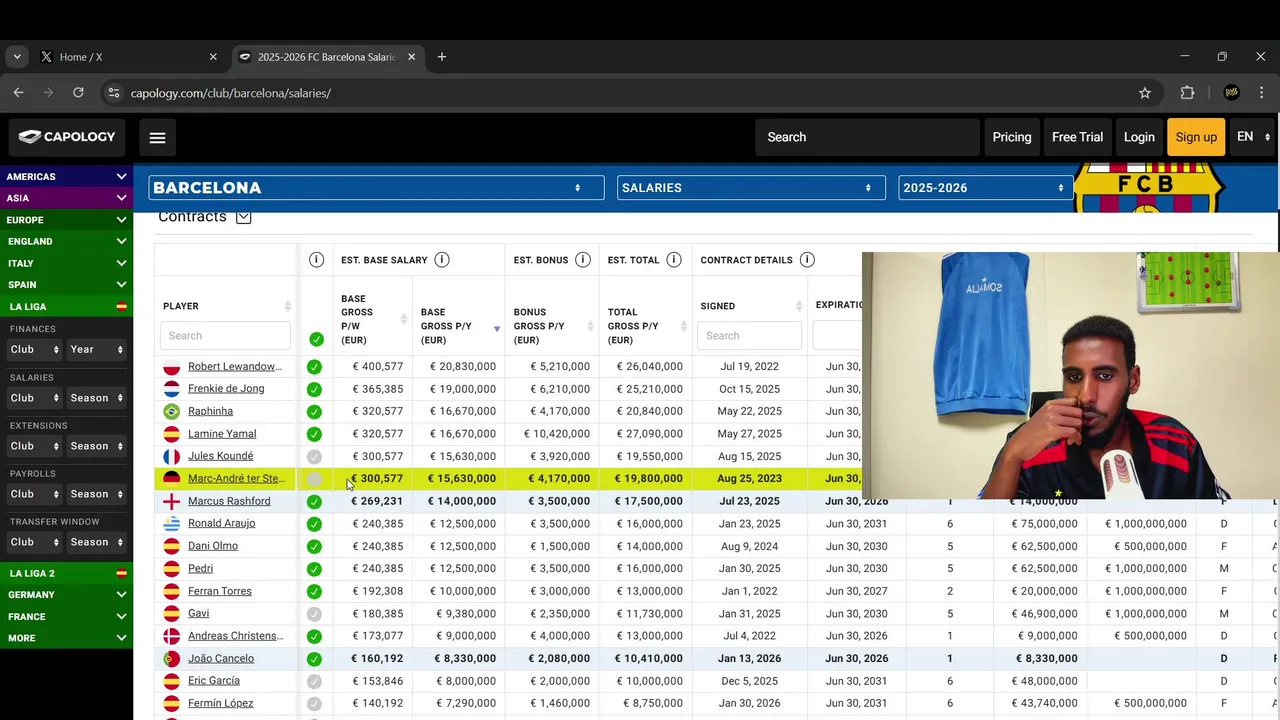View site information icon in address bar
1280x720 pixels.
[114, 93]
